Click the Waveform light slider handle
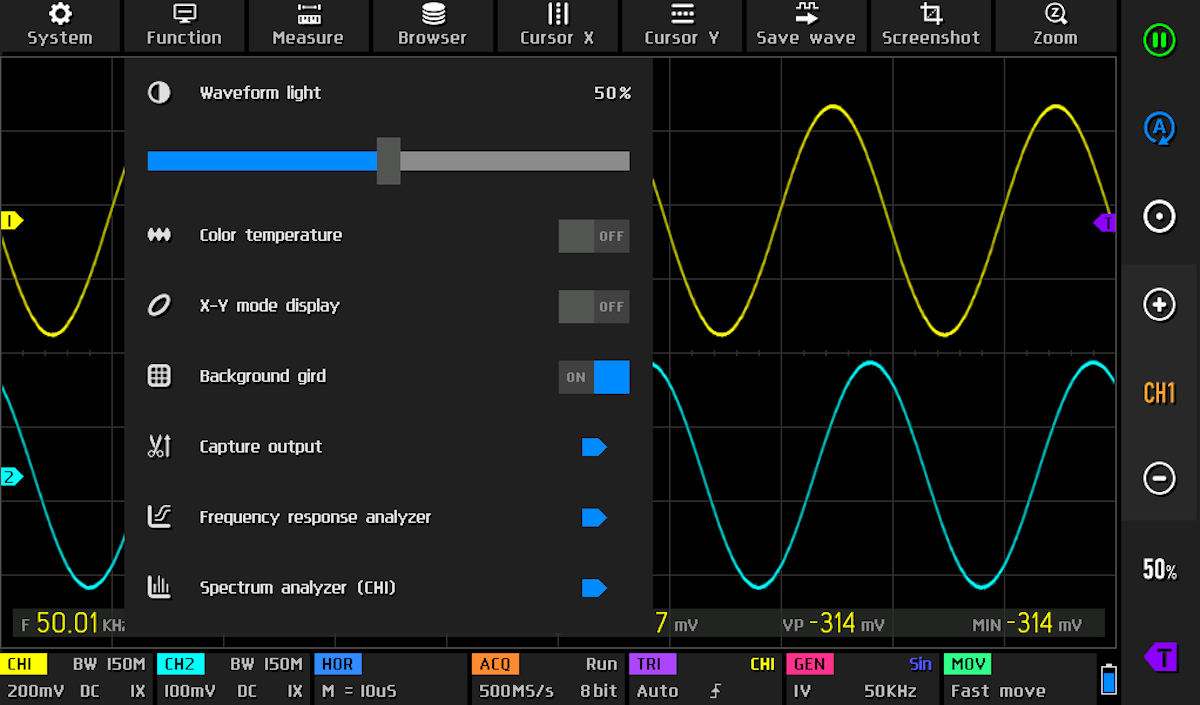Viewport: 1200px width, 705px height. 388,161
